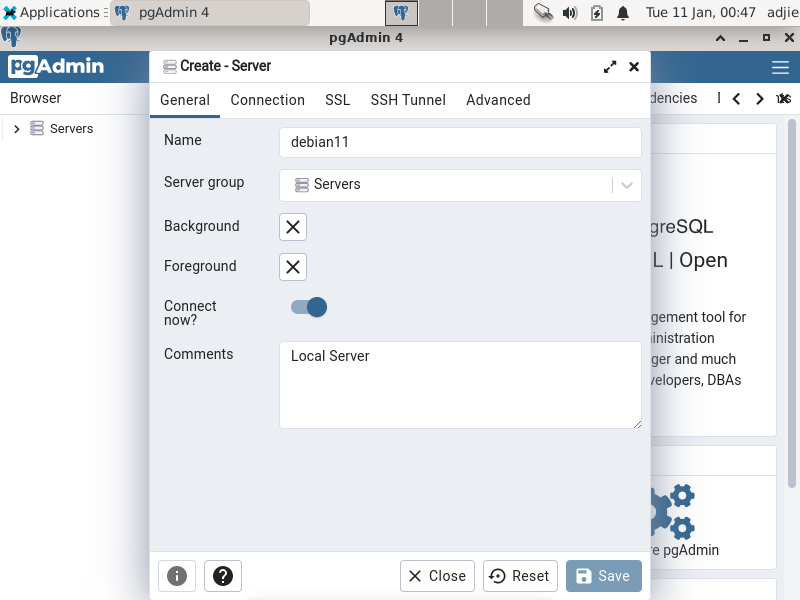Open the volume control tray icon
Screen dimensions: 800x600
point(570,12)
